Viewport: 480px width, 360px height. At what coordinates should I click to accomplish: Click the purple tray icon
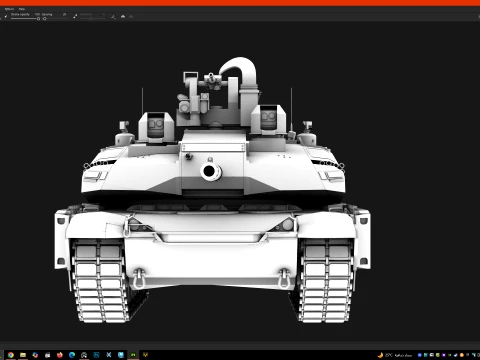[444, 355]
